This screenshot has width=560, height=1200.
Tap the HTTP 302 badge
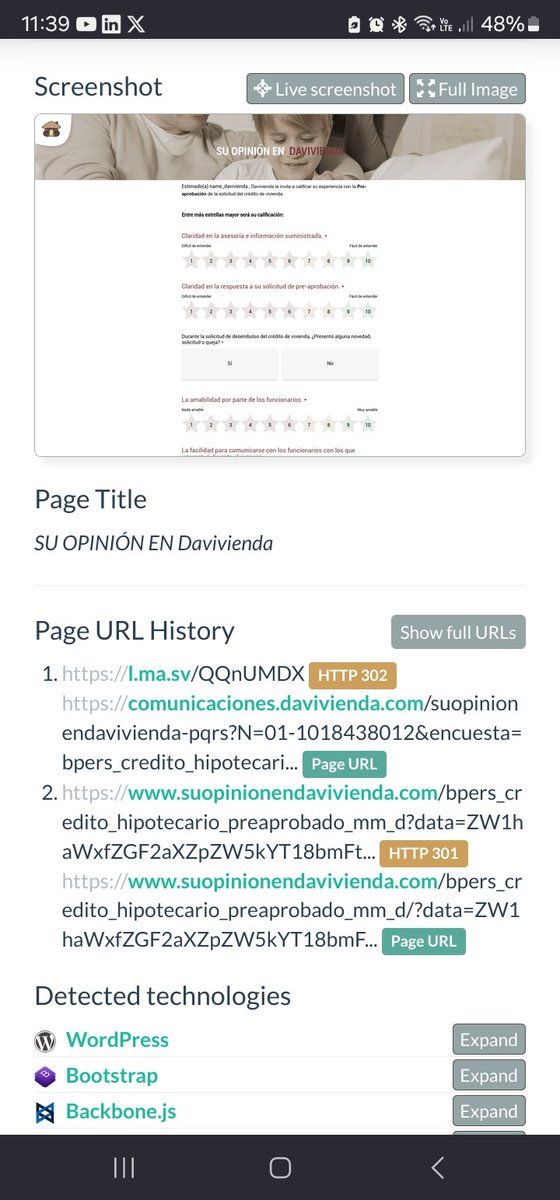coord(353,676)
